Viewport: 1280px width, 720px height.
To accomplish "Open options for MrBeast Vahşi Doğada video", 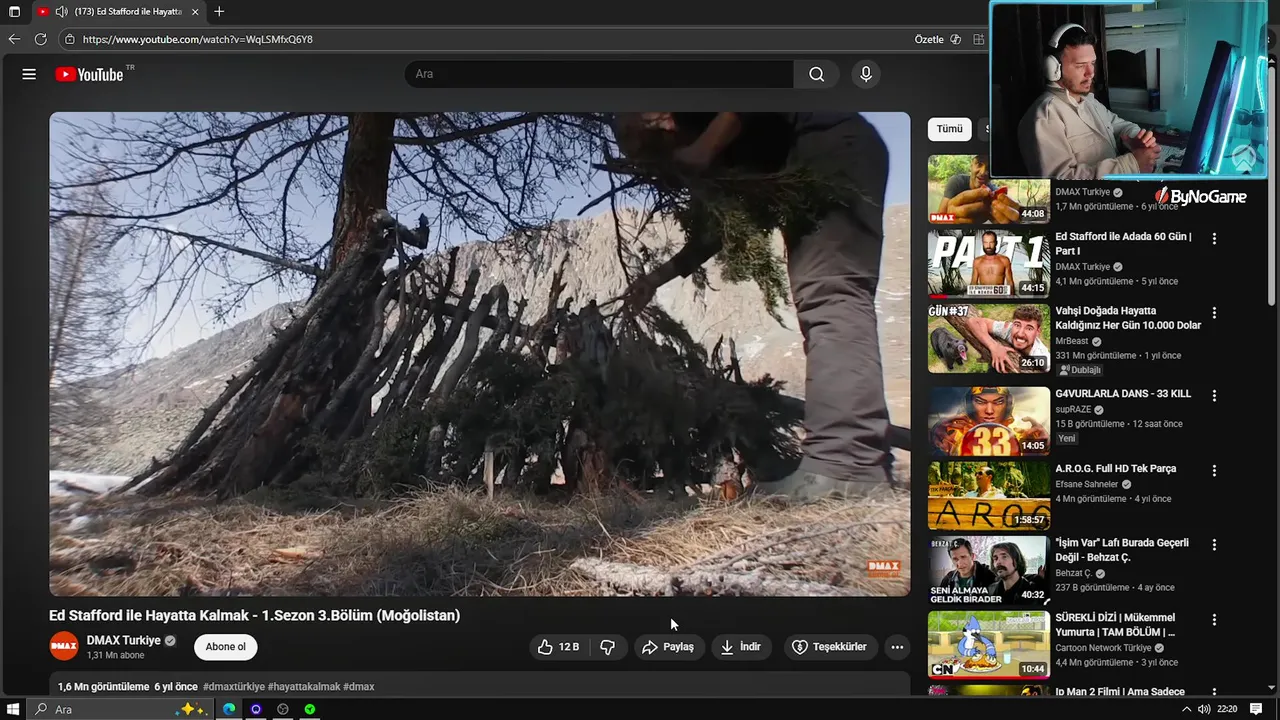I will (x=1214, y=313).
